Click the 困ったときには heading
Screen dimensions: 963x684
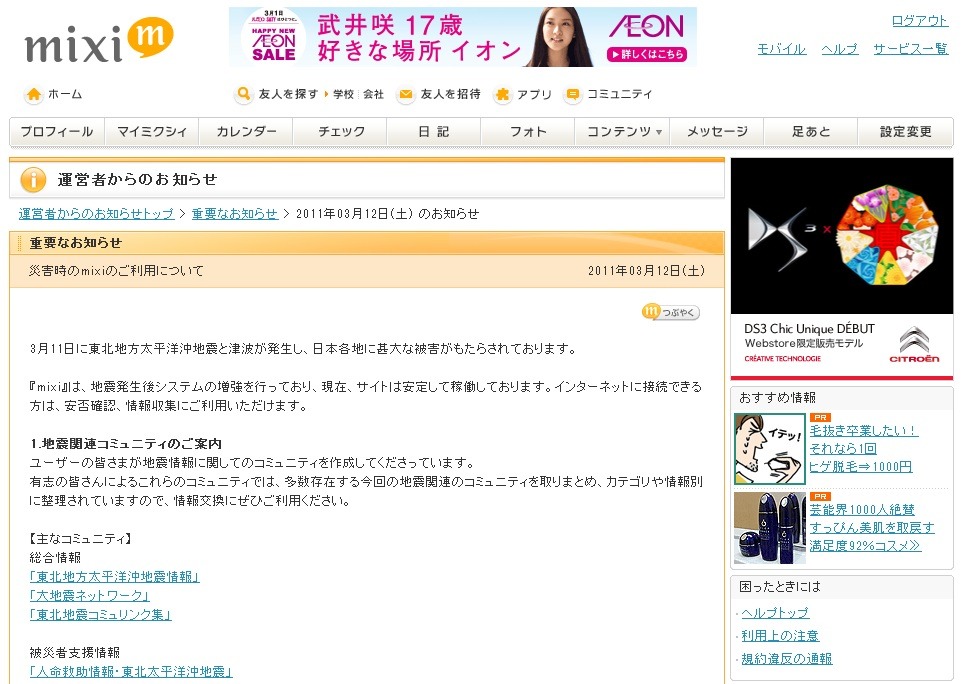[x=780, y=587]
